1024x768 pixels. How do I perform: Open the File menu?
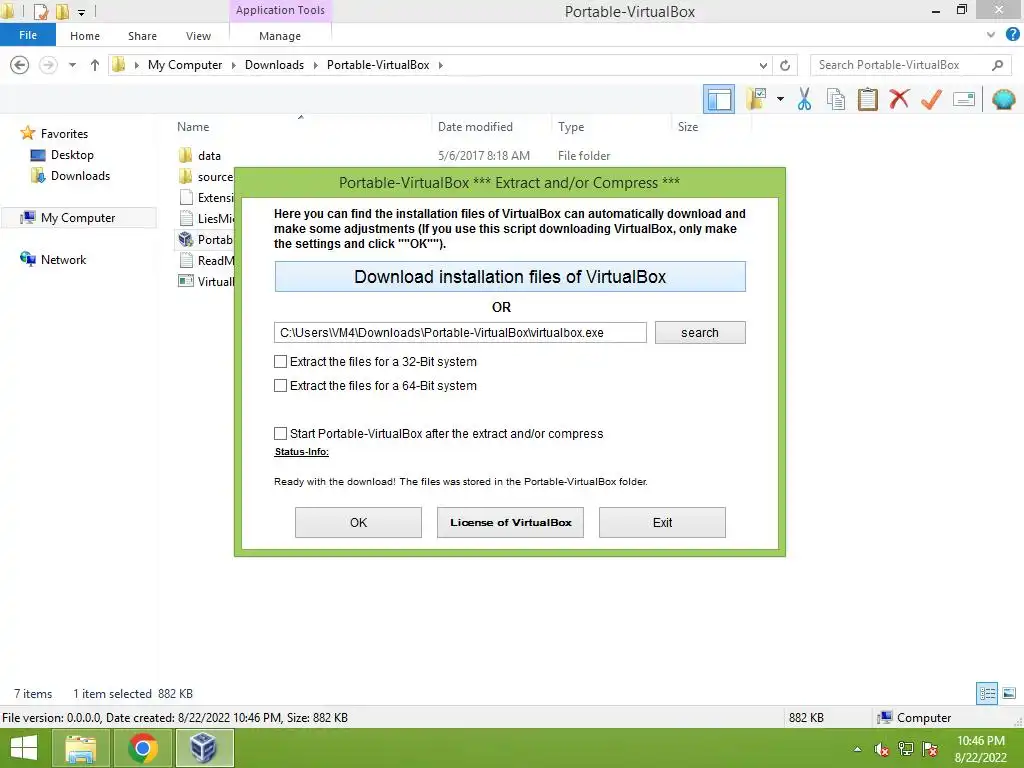pos(27,35)
